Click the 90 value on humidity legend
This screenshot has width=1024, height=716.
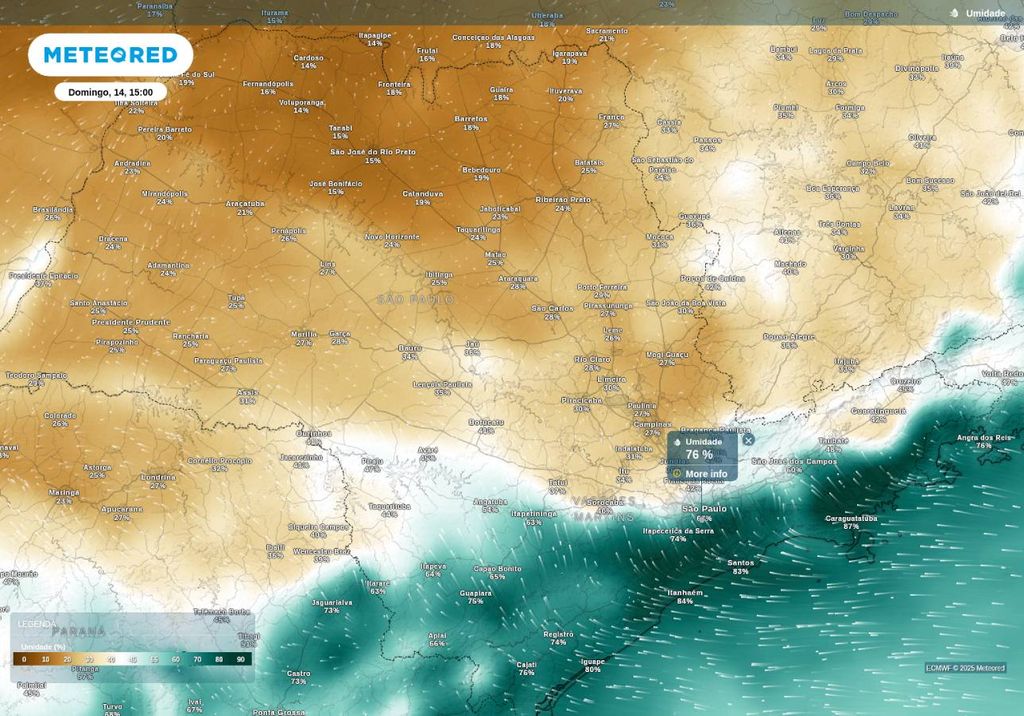point(241,660)
